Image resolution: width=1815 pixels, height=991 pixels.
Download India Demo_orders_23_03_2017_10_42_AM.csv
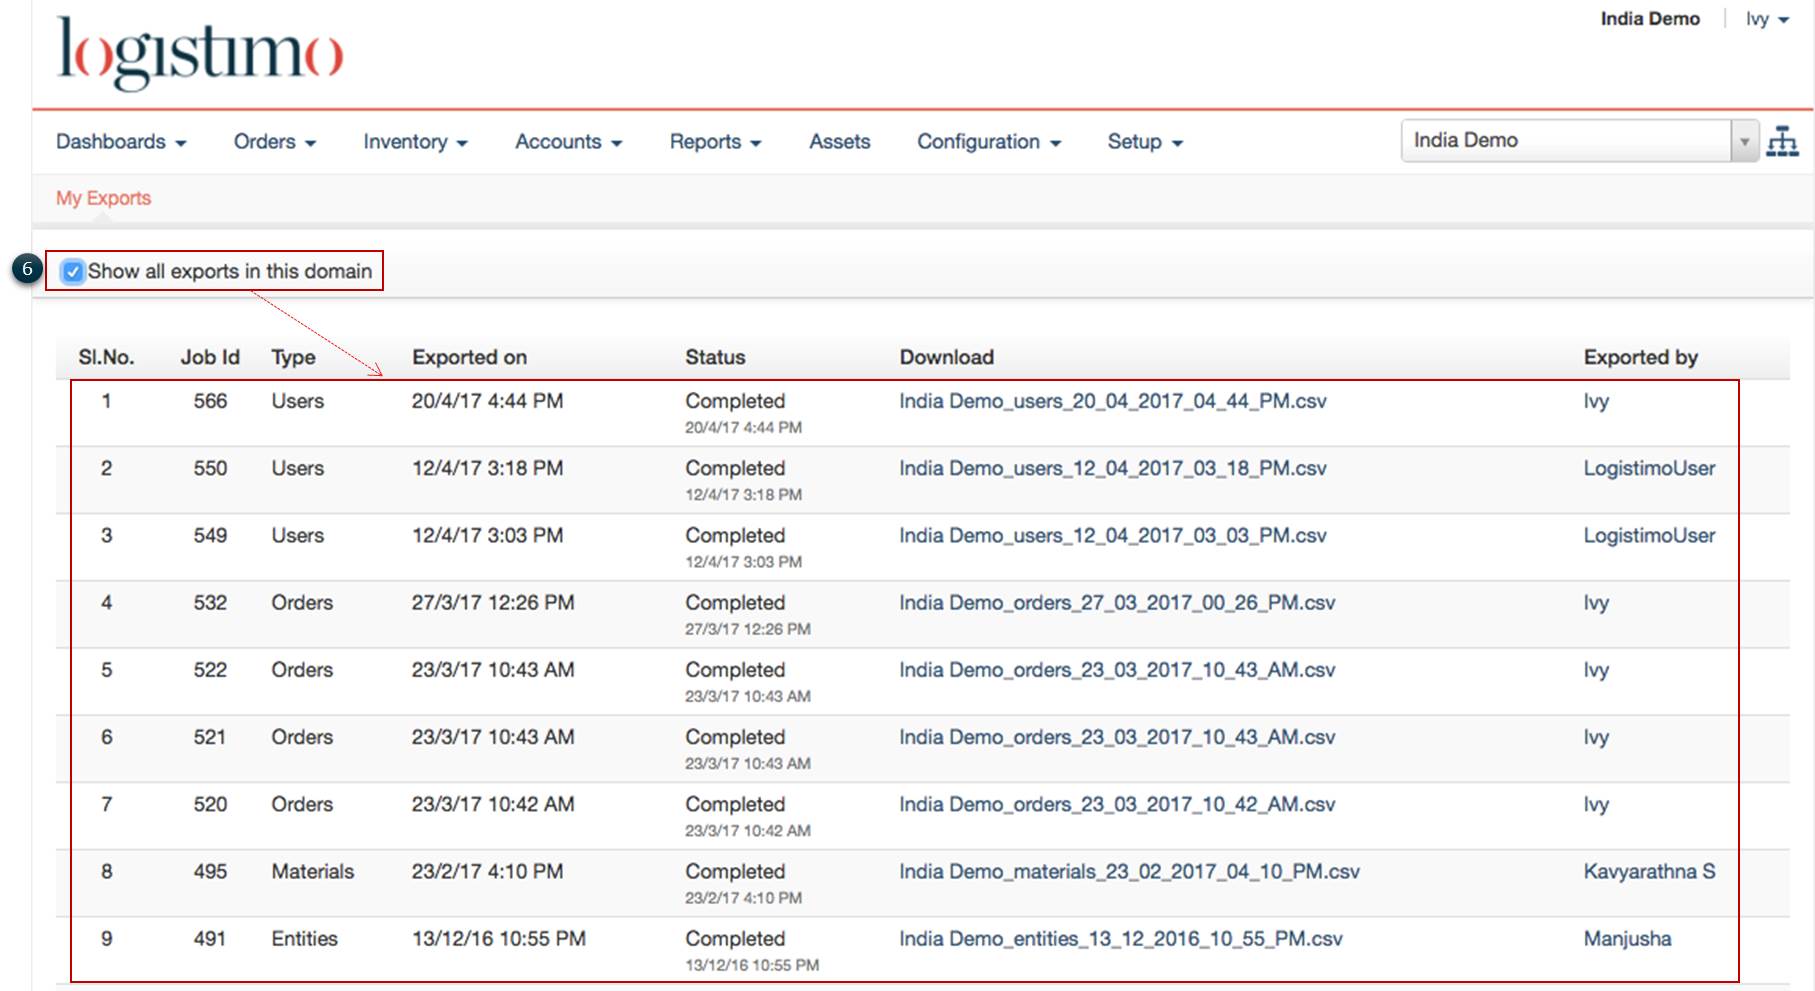pyautogui.click(x=1117, y=804)
